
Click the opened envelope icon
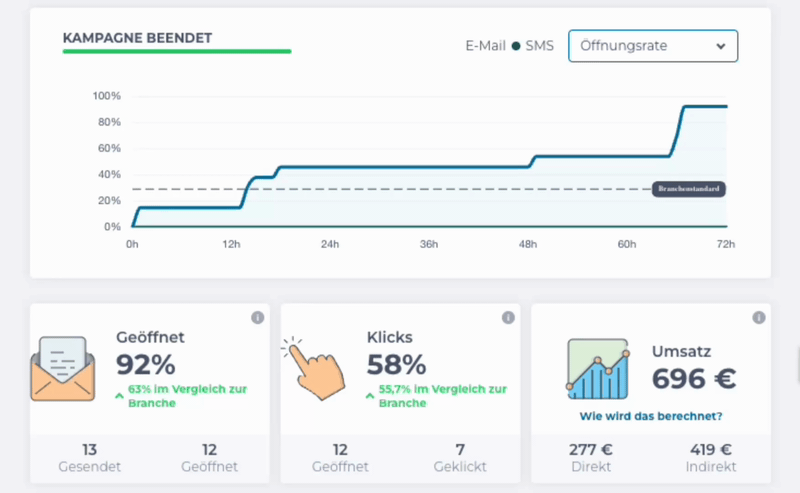tap(63, 368)
